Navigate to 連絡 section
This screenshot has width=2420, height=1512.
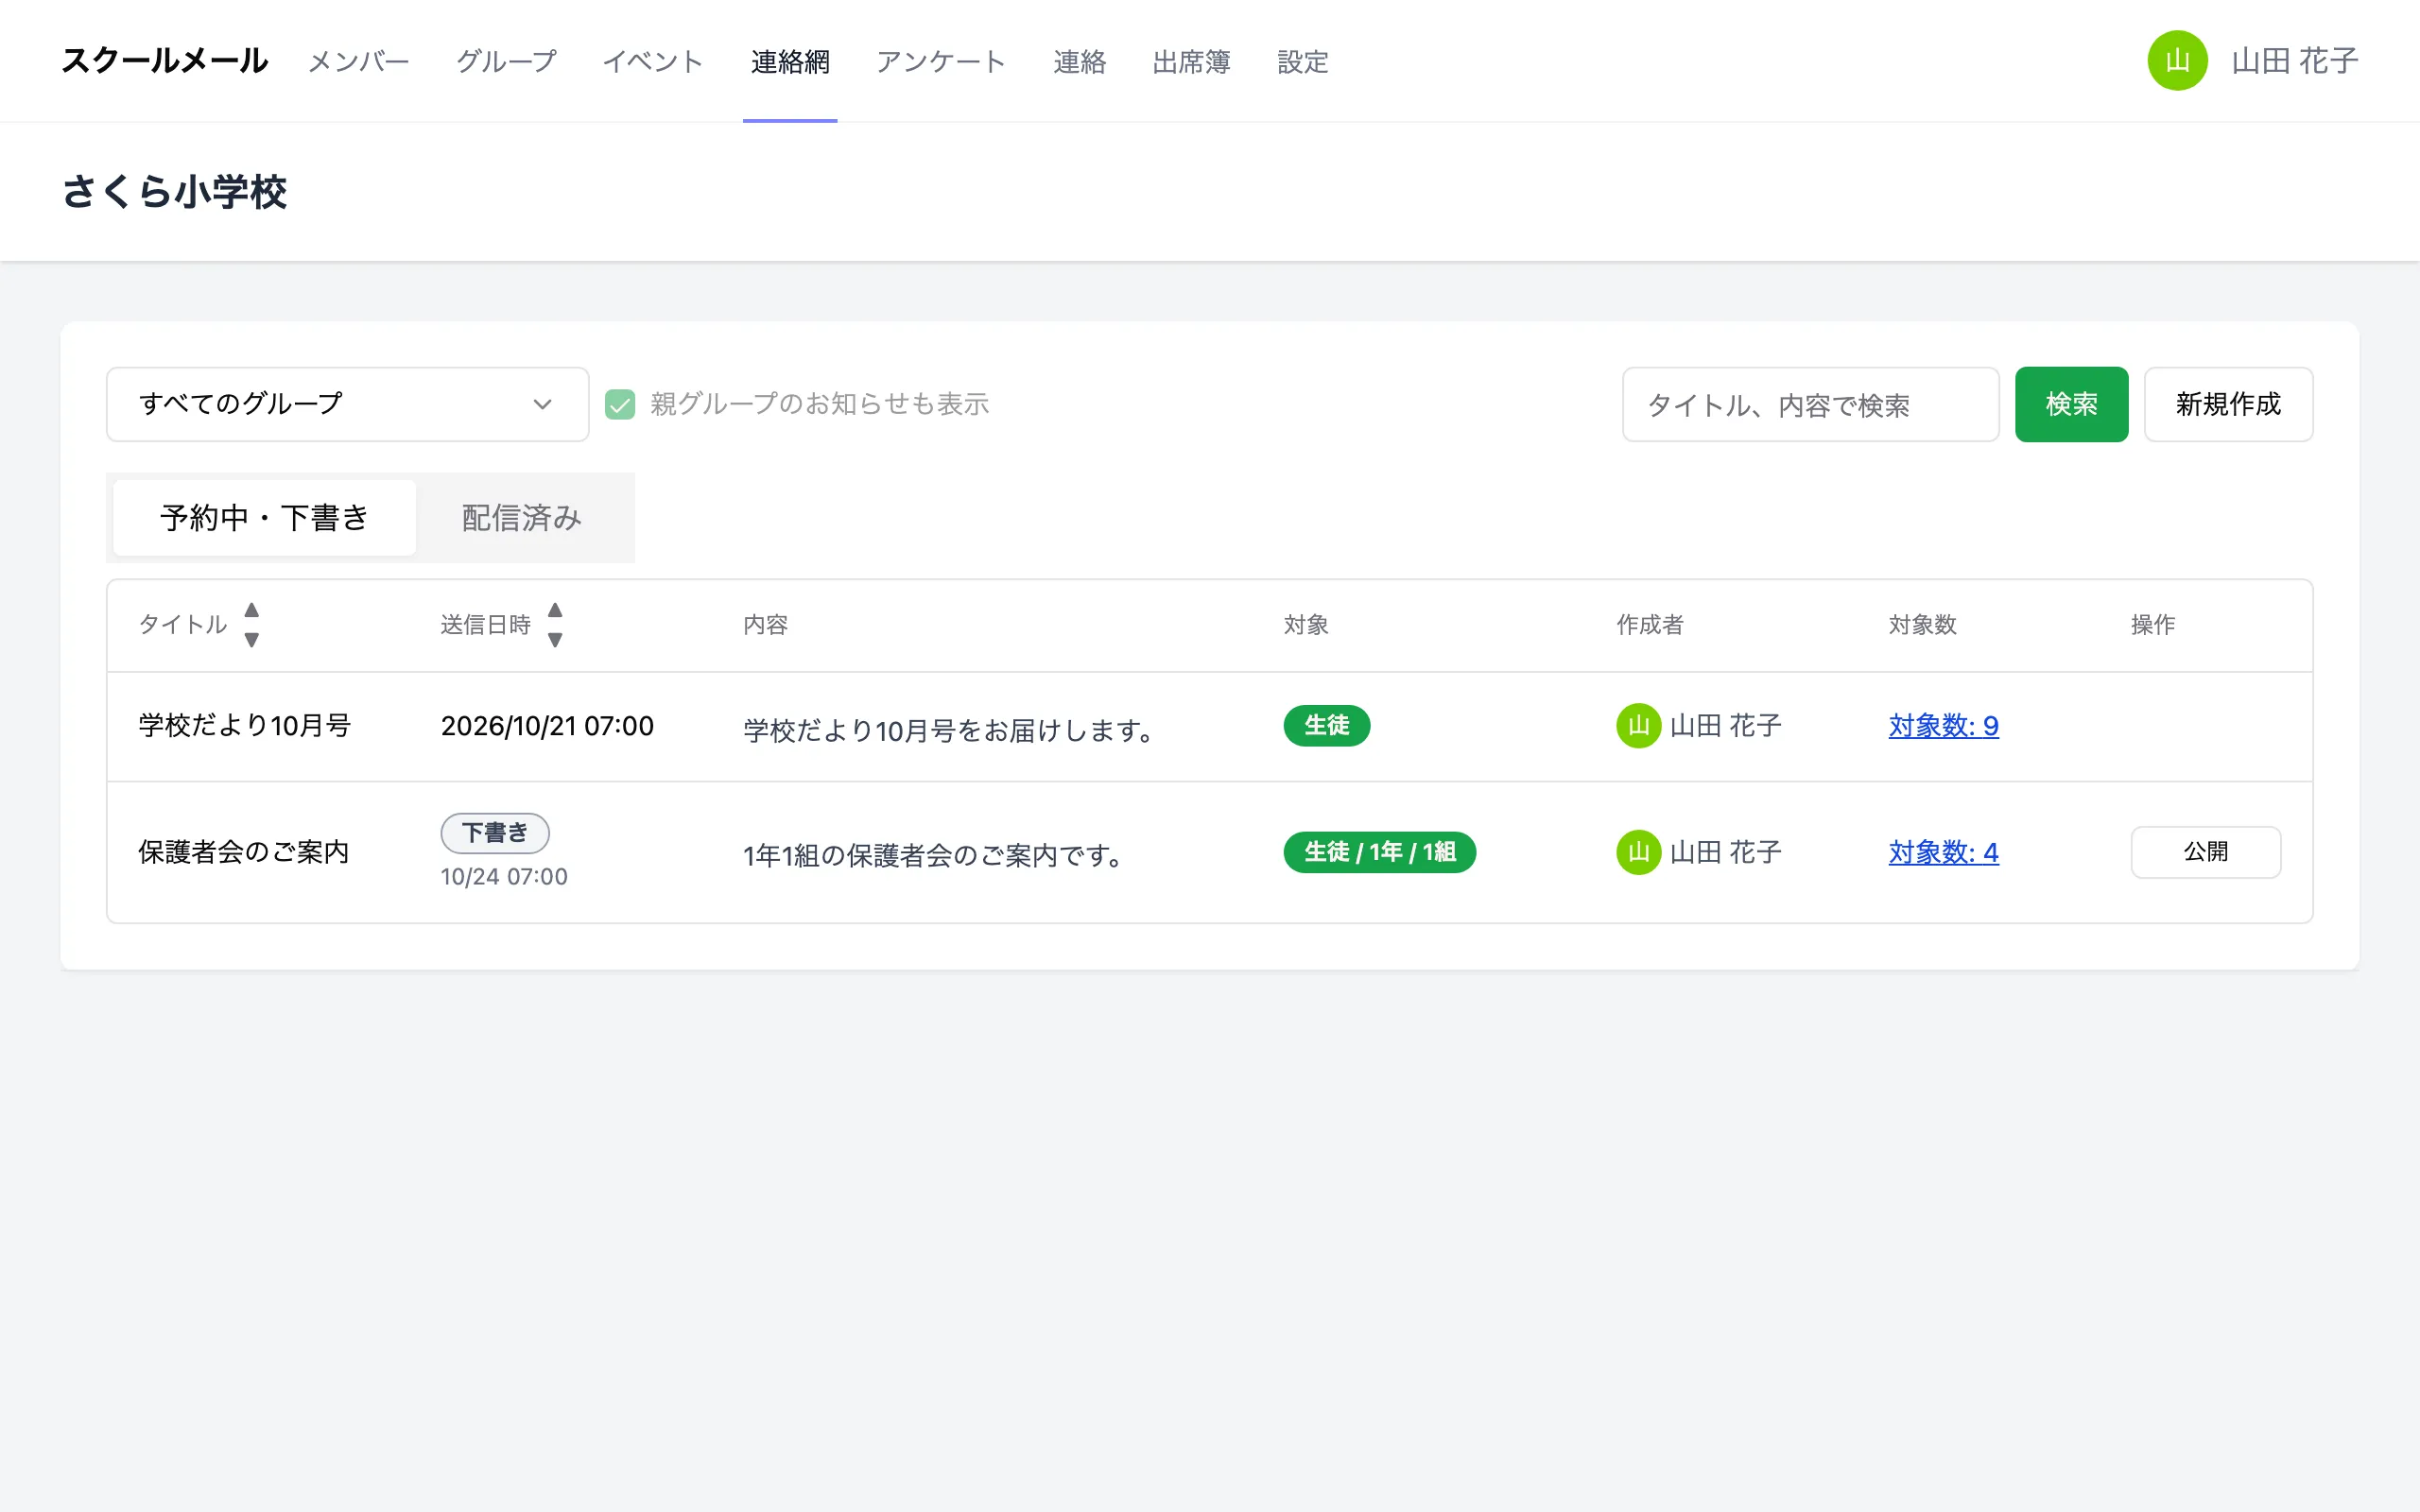coord(1079,62)
